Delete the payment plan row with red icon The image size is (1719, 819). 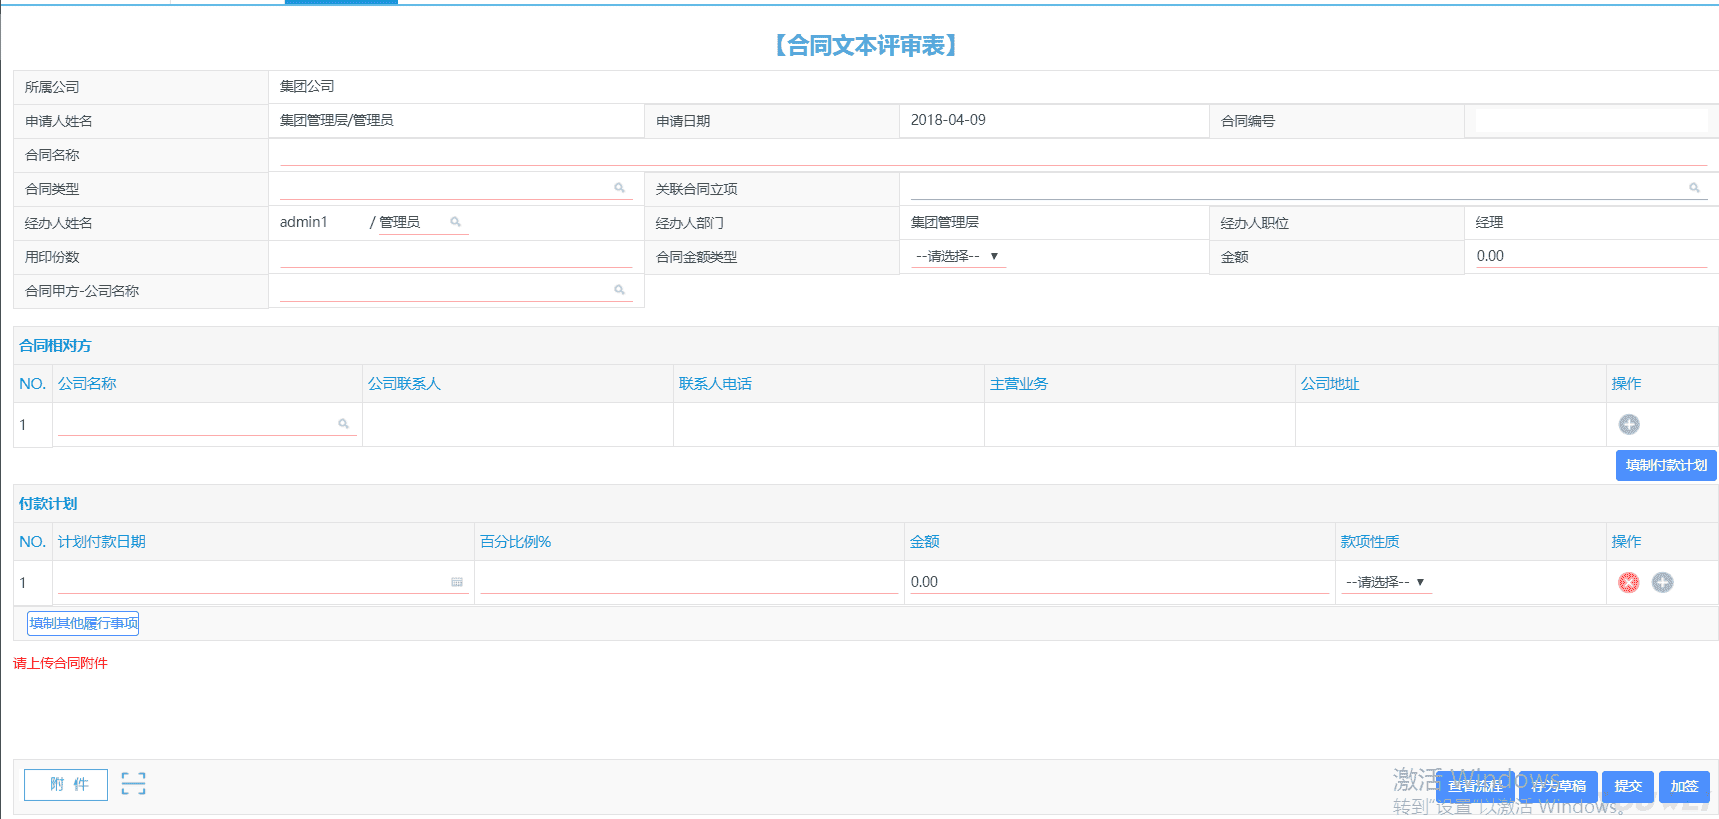click(x=1629, y=583)
